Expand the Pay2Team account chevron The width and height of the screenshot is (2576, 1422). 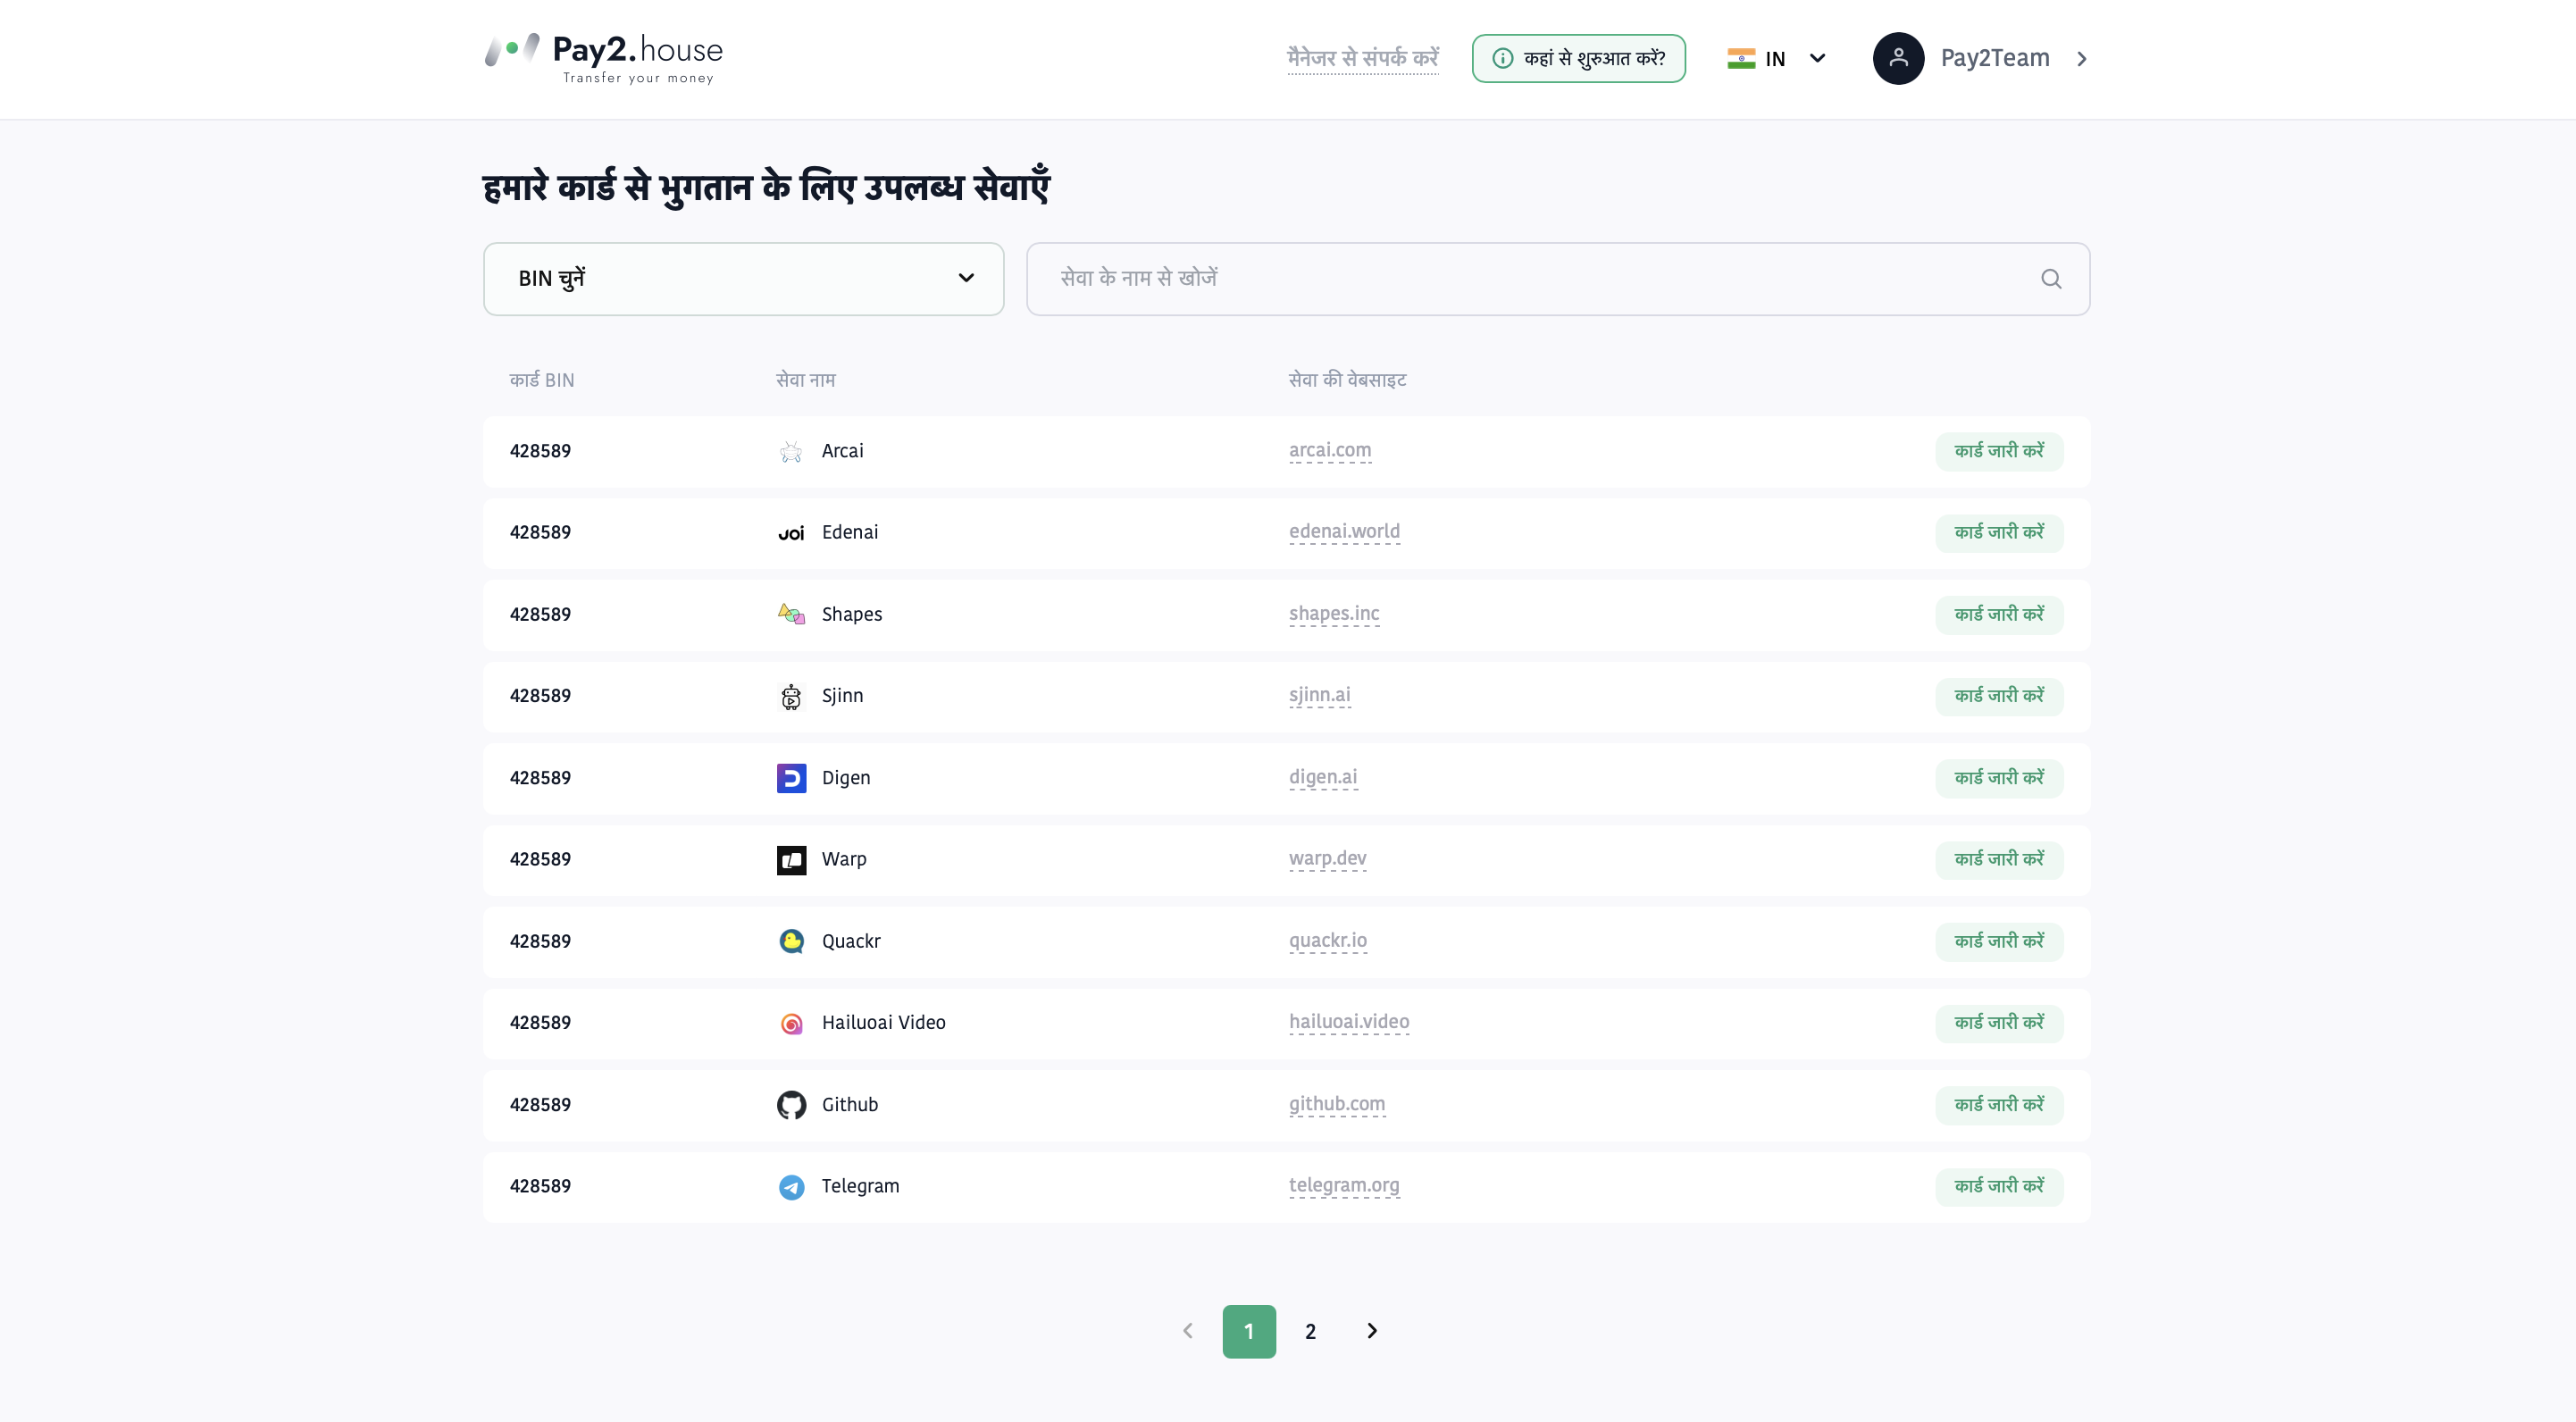(2081, 59)
